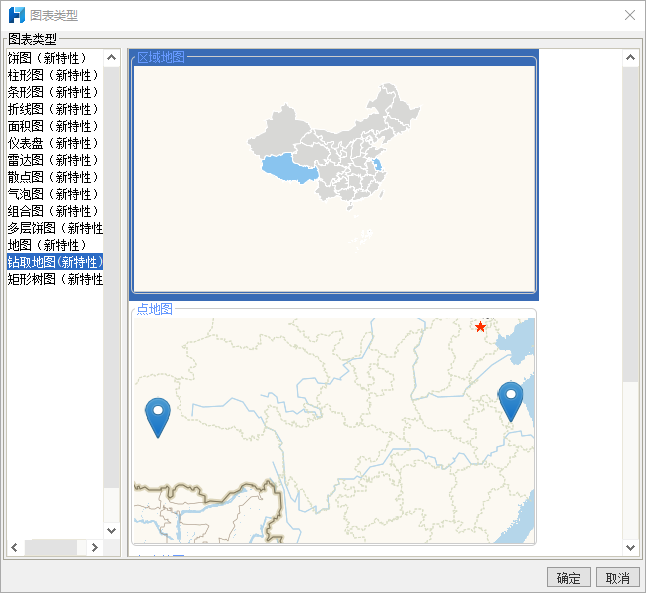Choose 矩形树图（新特性）entry
The width and height of the screenshot is (646, 593).
[55, 279]
